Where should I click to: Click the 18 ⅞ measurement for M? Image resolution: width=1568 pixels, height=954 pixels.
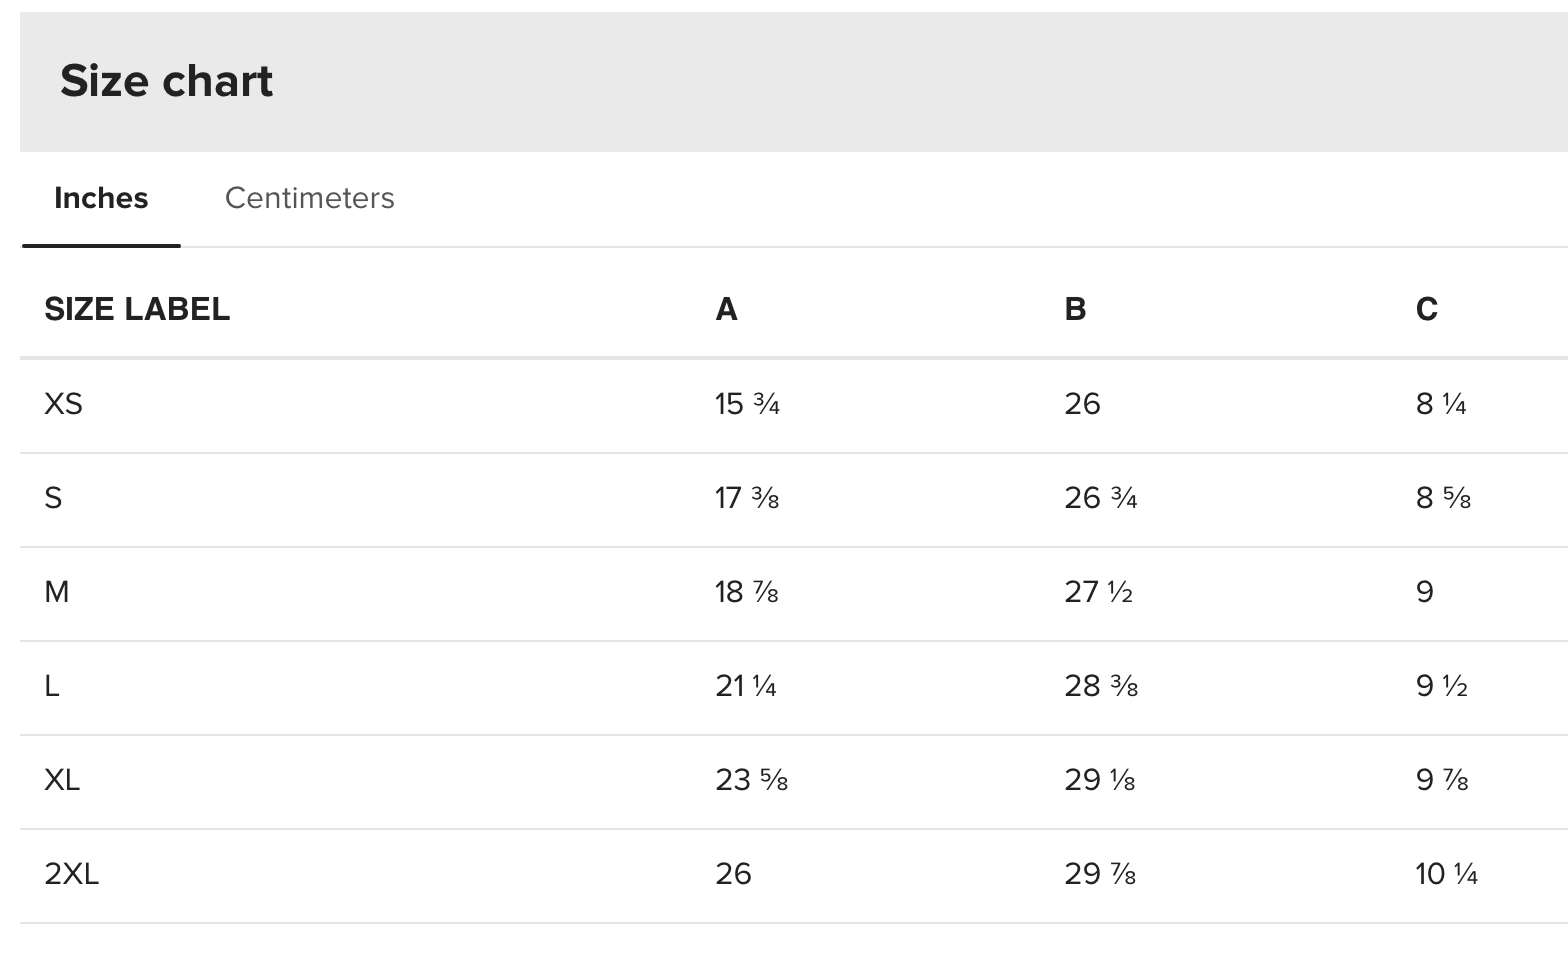click(746, 592)
